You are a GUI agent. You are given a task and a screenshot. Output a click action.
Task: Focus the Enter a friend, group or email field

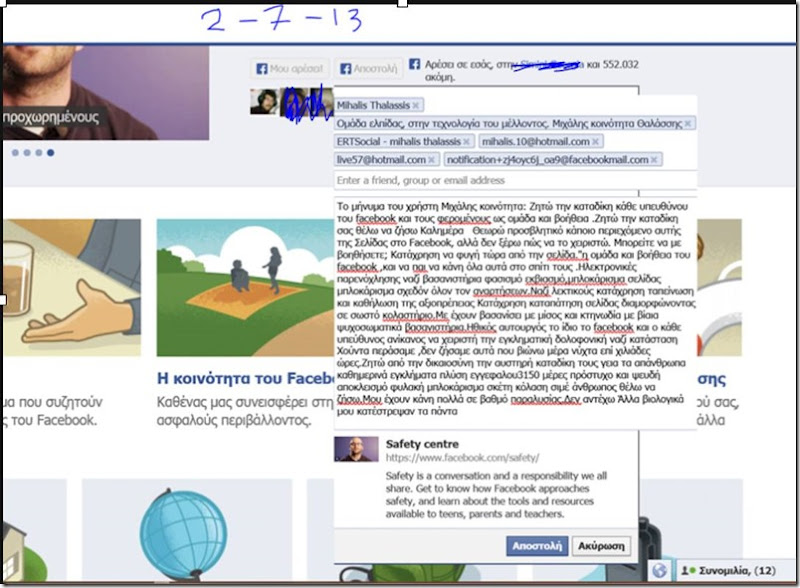[515, 180]
